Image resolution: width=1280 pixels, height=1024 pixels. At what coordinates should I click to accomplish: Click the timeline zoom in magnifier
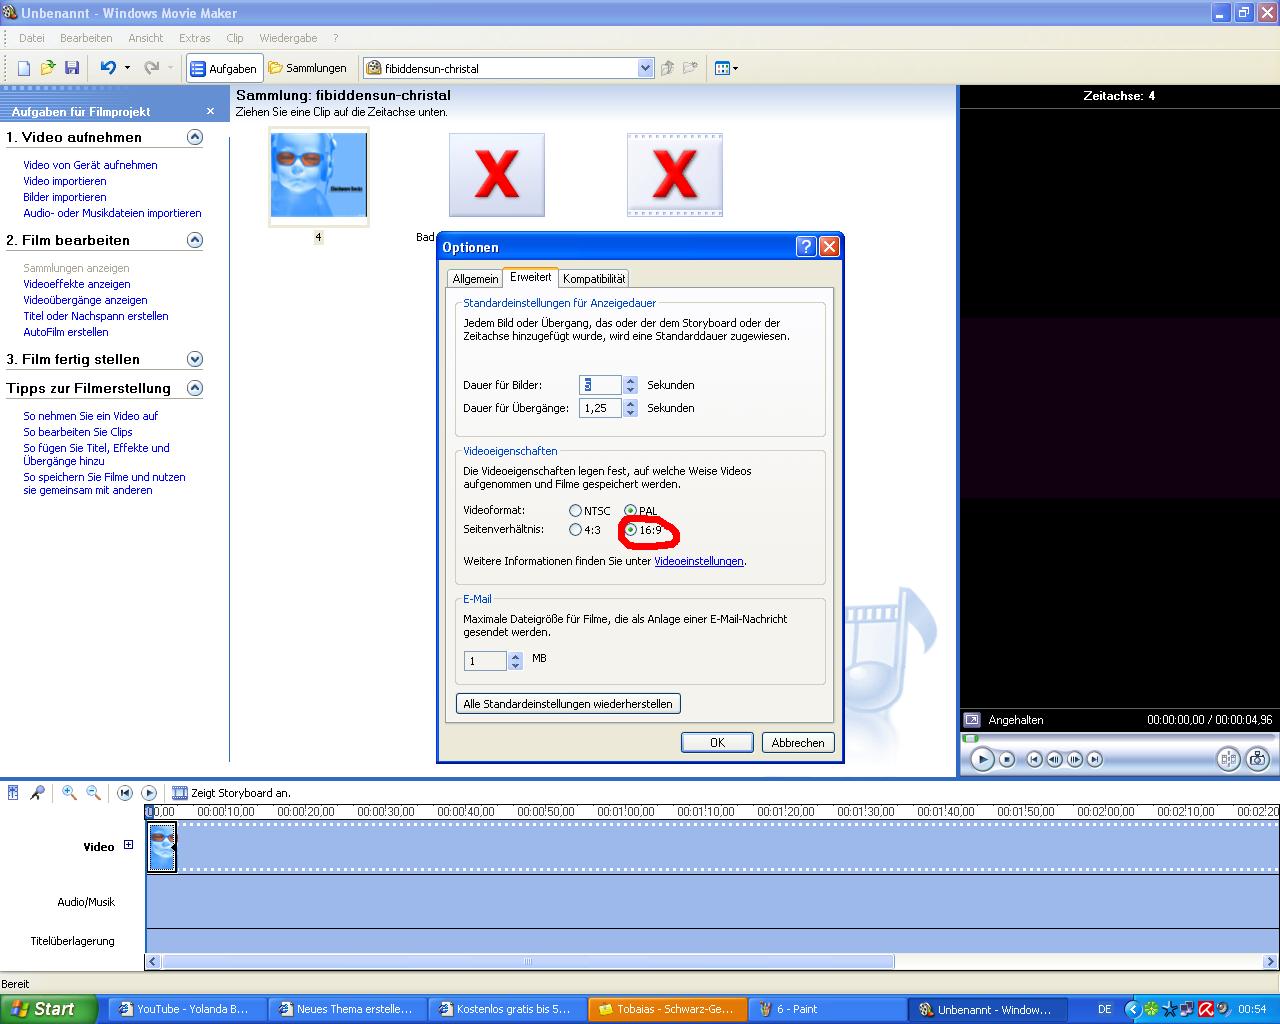[69, 792]
